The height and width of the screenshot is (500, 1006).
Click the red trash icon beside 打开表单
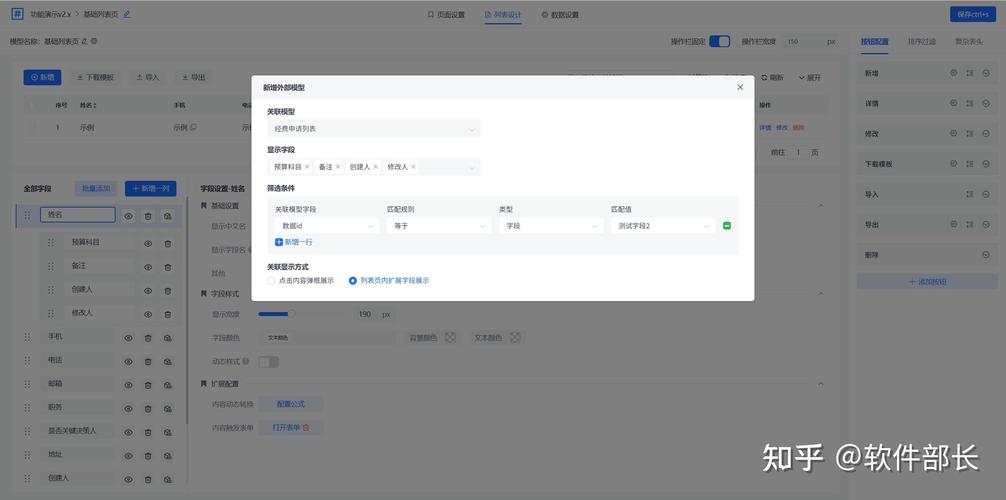[306, 427]
